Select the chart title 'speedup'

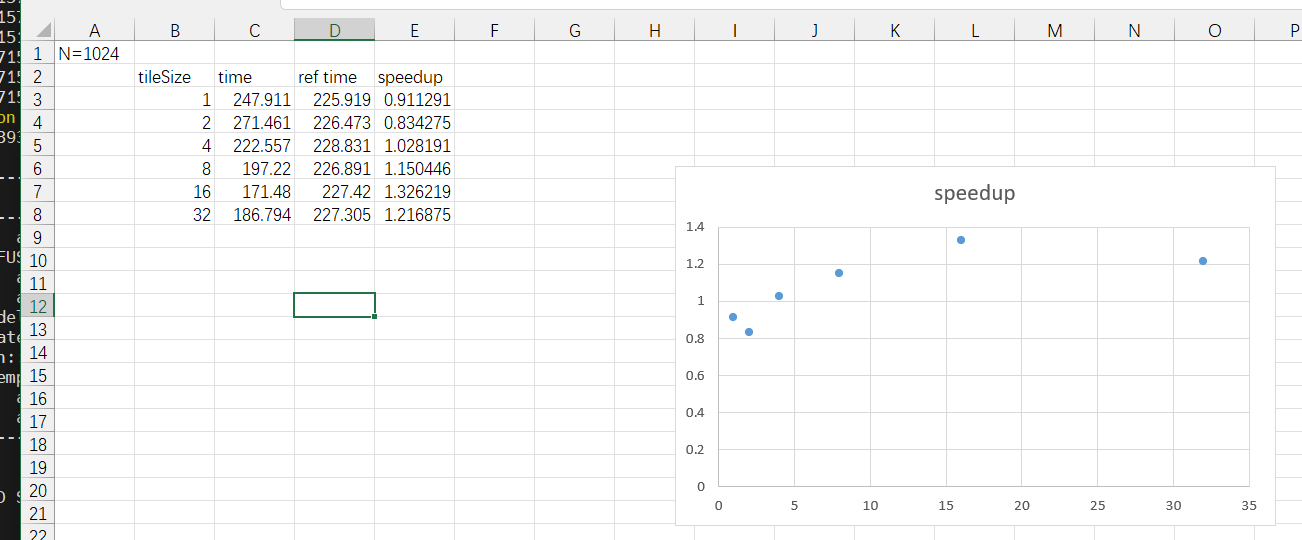[x=974, y=193]
